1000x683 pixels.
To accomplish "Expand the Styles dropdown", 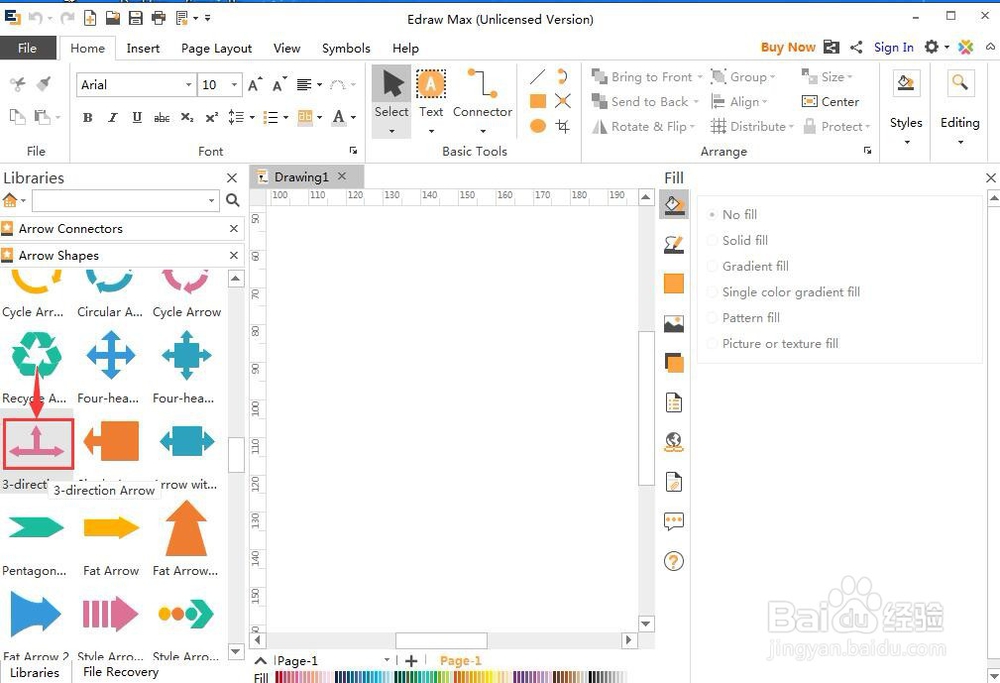I will pyautogui.click(x=906, y=142).
